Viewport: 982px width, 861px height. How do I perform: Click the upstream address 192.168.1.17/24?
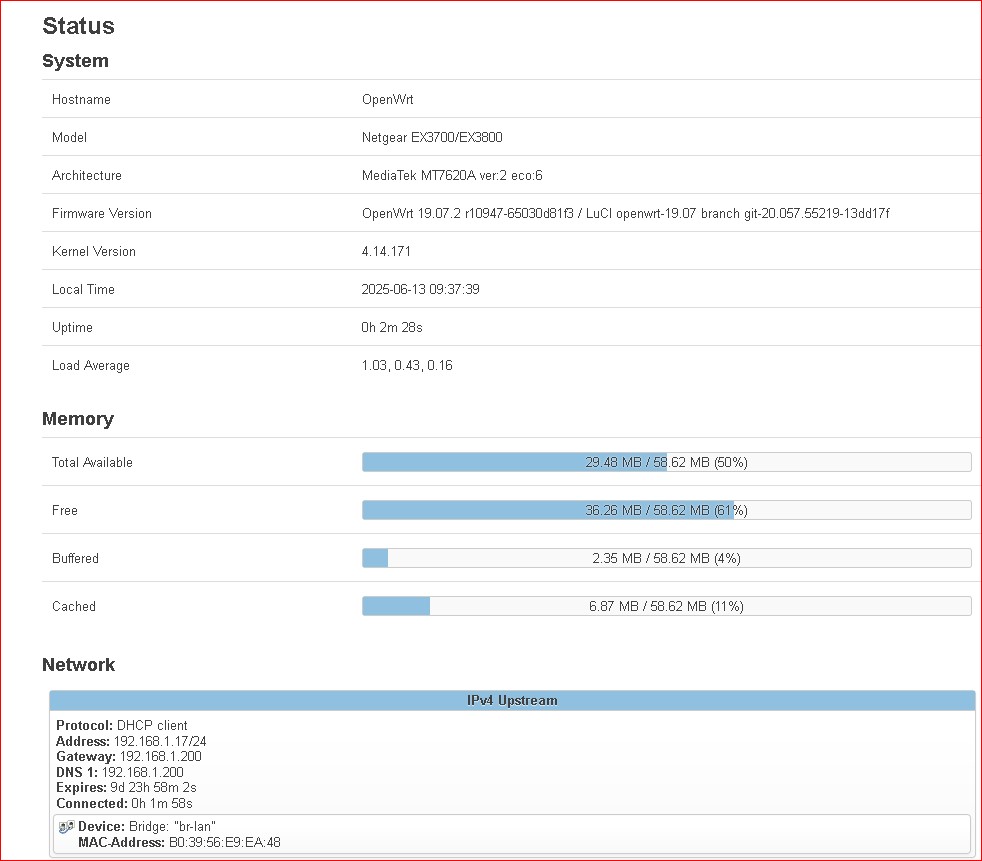tap(160, 741)
